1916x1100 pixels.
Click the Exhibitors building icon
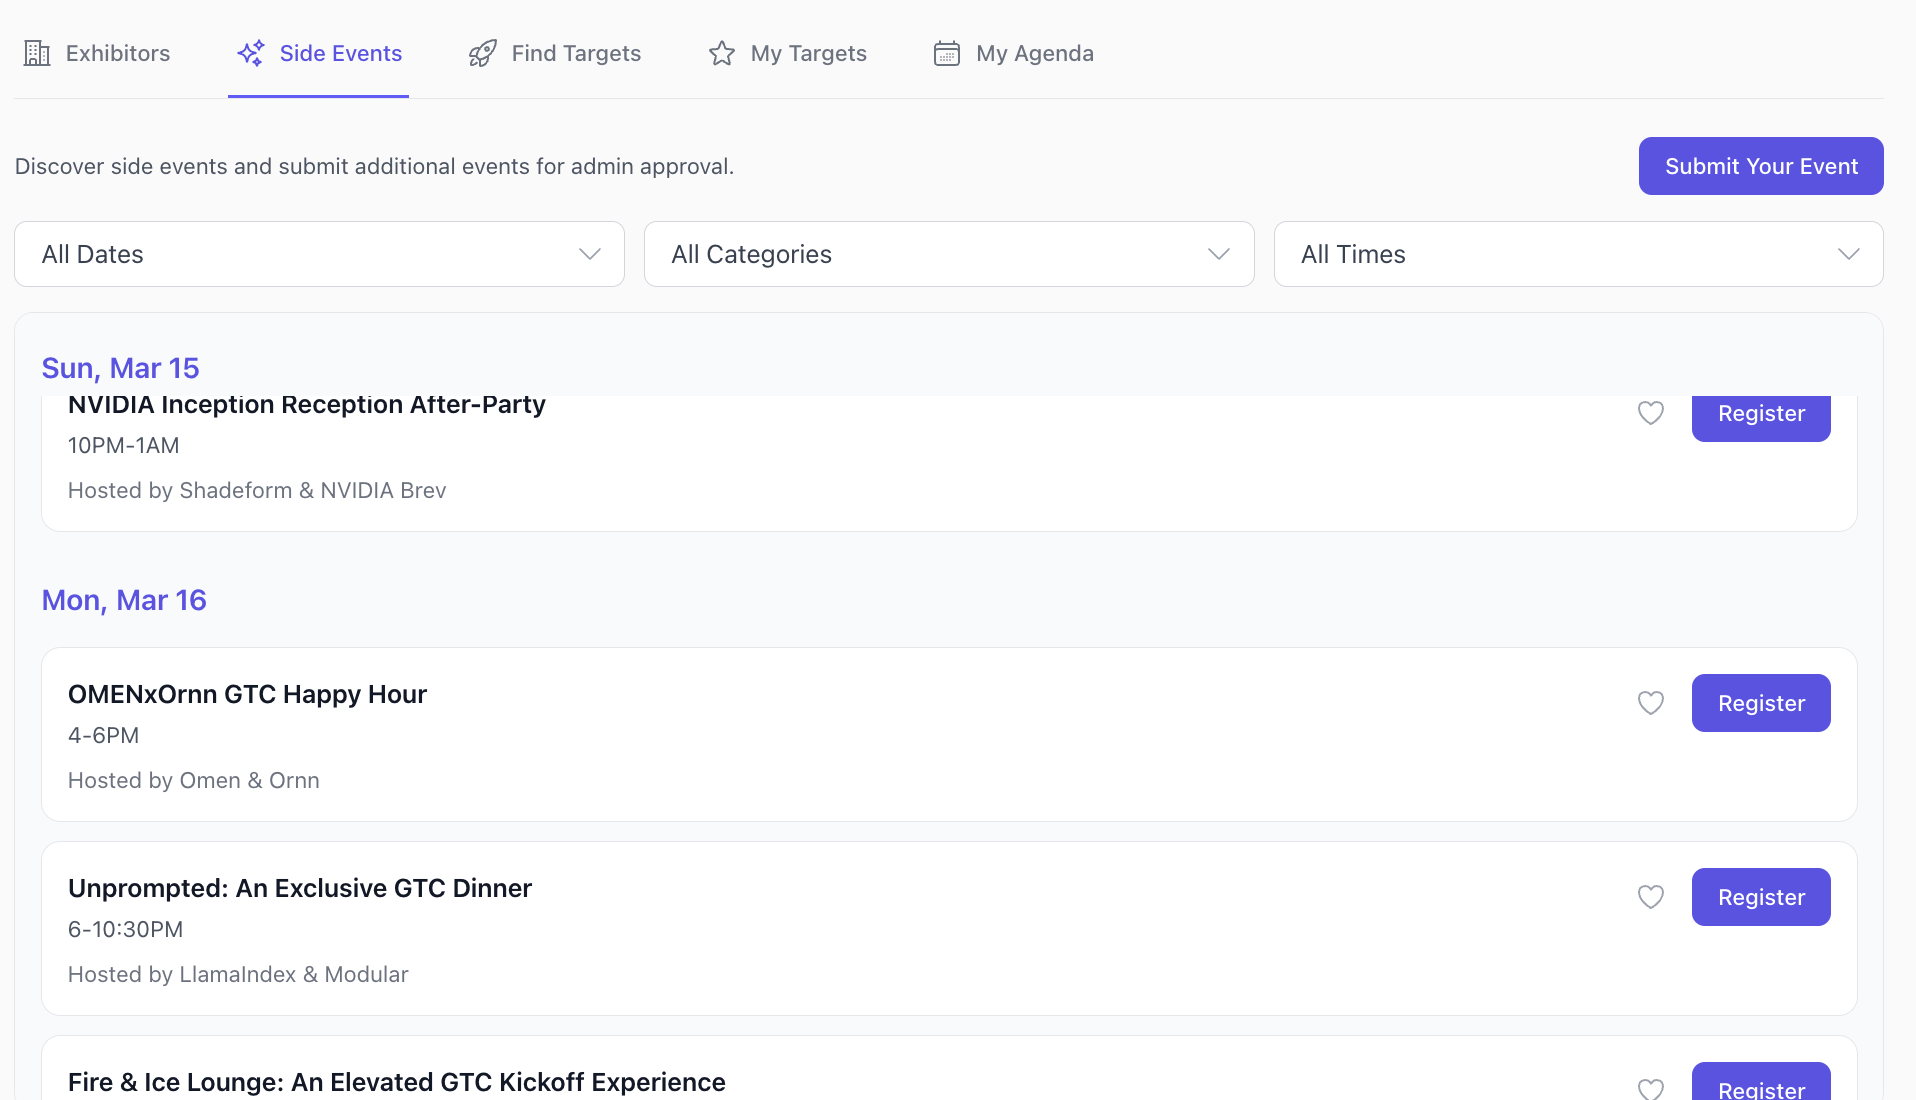pyautogui.click(x=37, y=54)
